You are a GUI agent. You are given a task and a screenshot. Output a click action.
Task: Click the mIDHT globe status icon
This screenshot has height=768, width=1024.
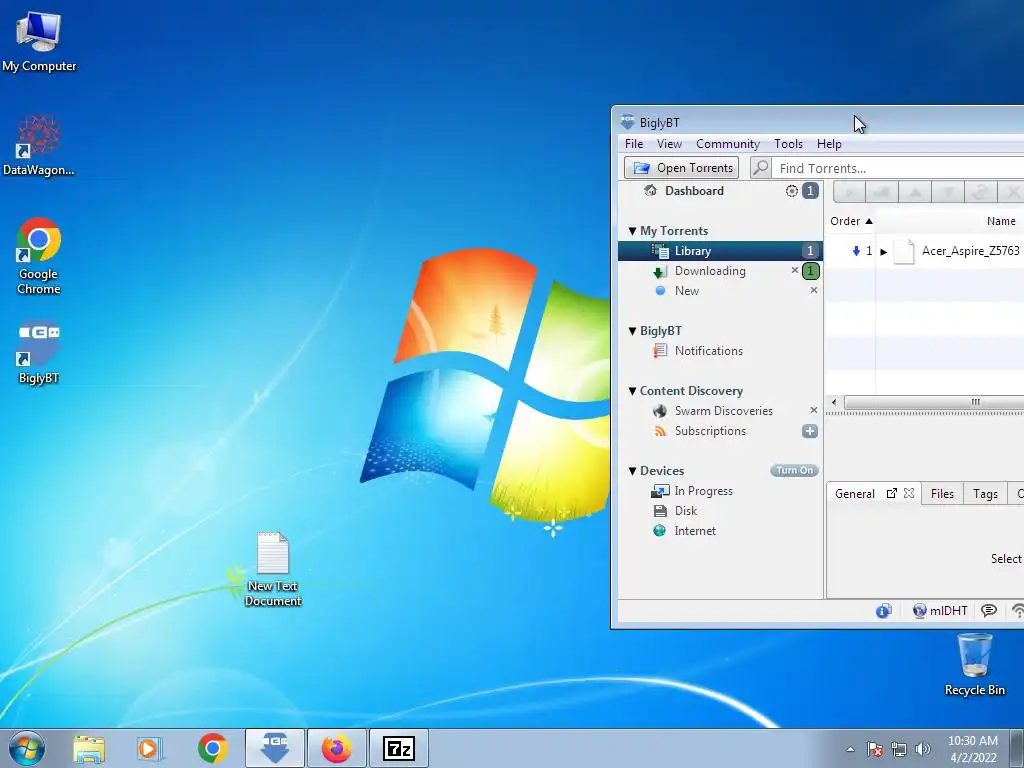[920, 611]
